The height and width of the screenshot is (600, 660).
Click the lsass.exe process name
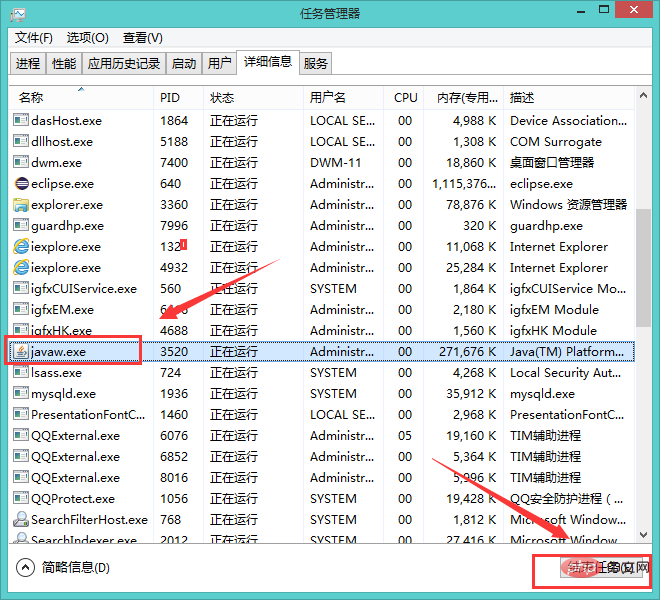click(x=56, y=373)
